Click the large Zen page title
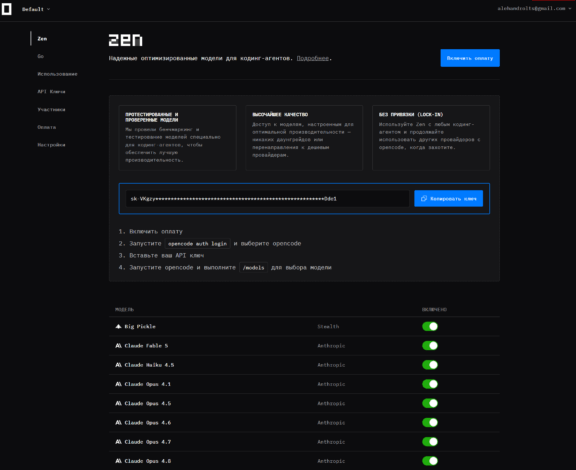This screenshot has height=470, width=576. point(125,40)
